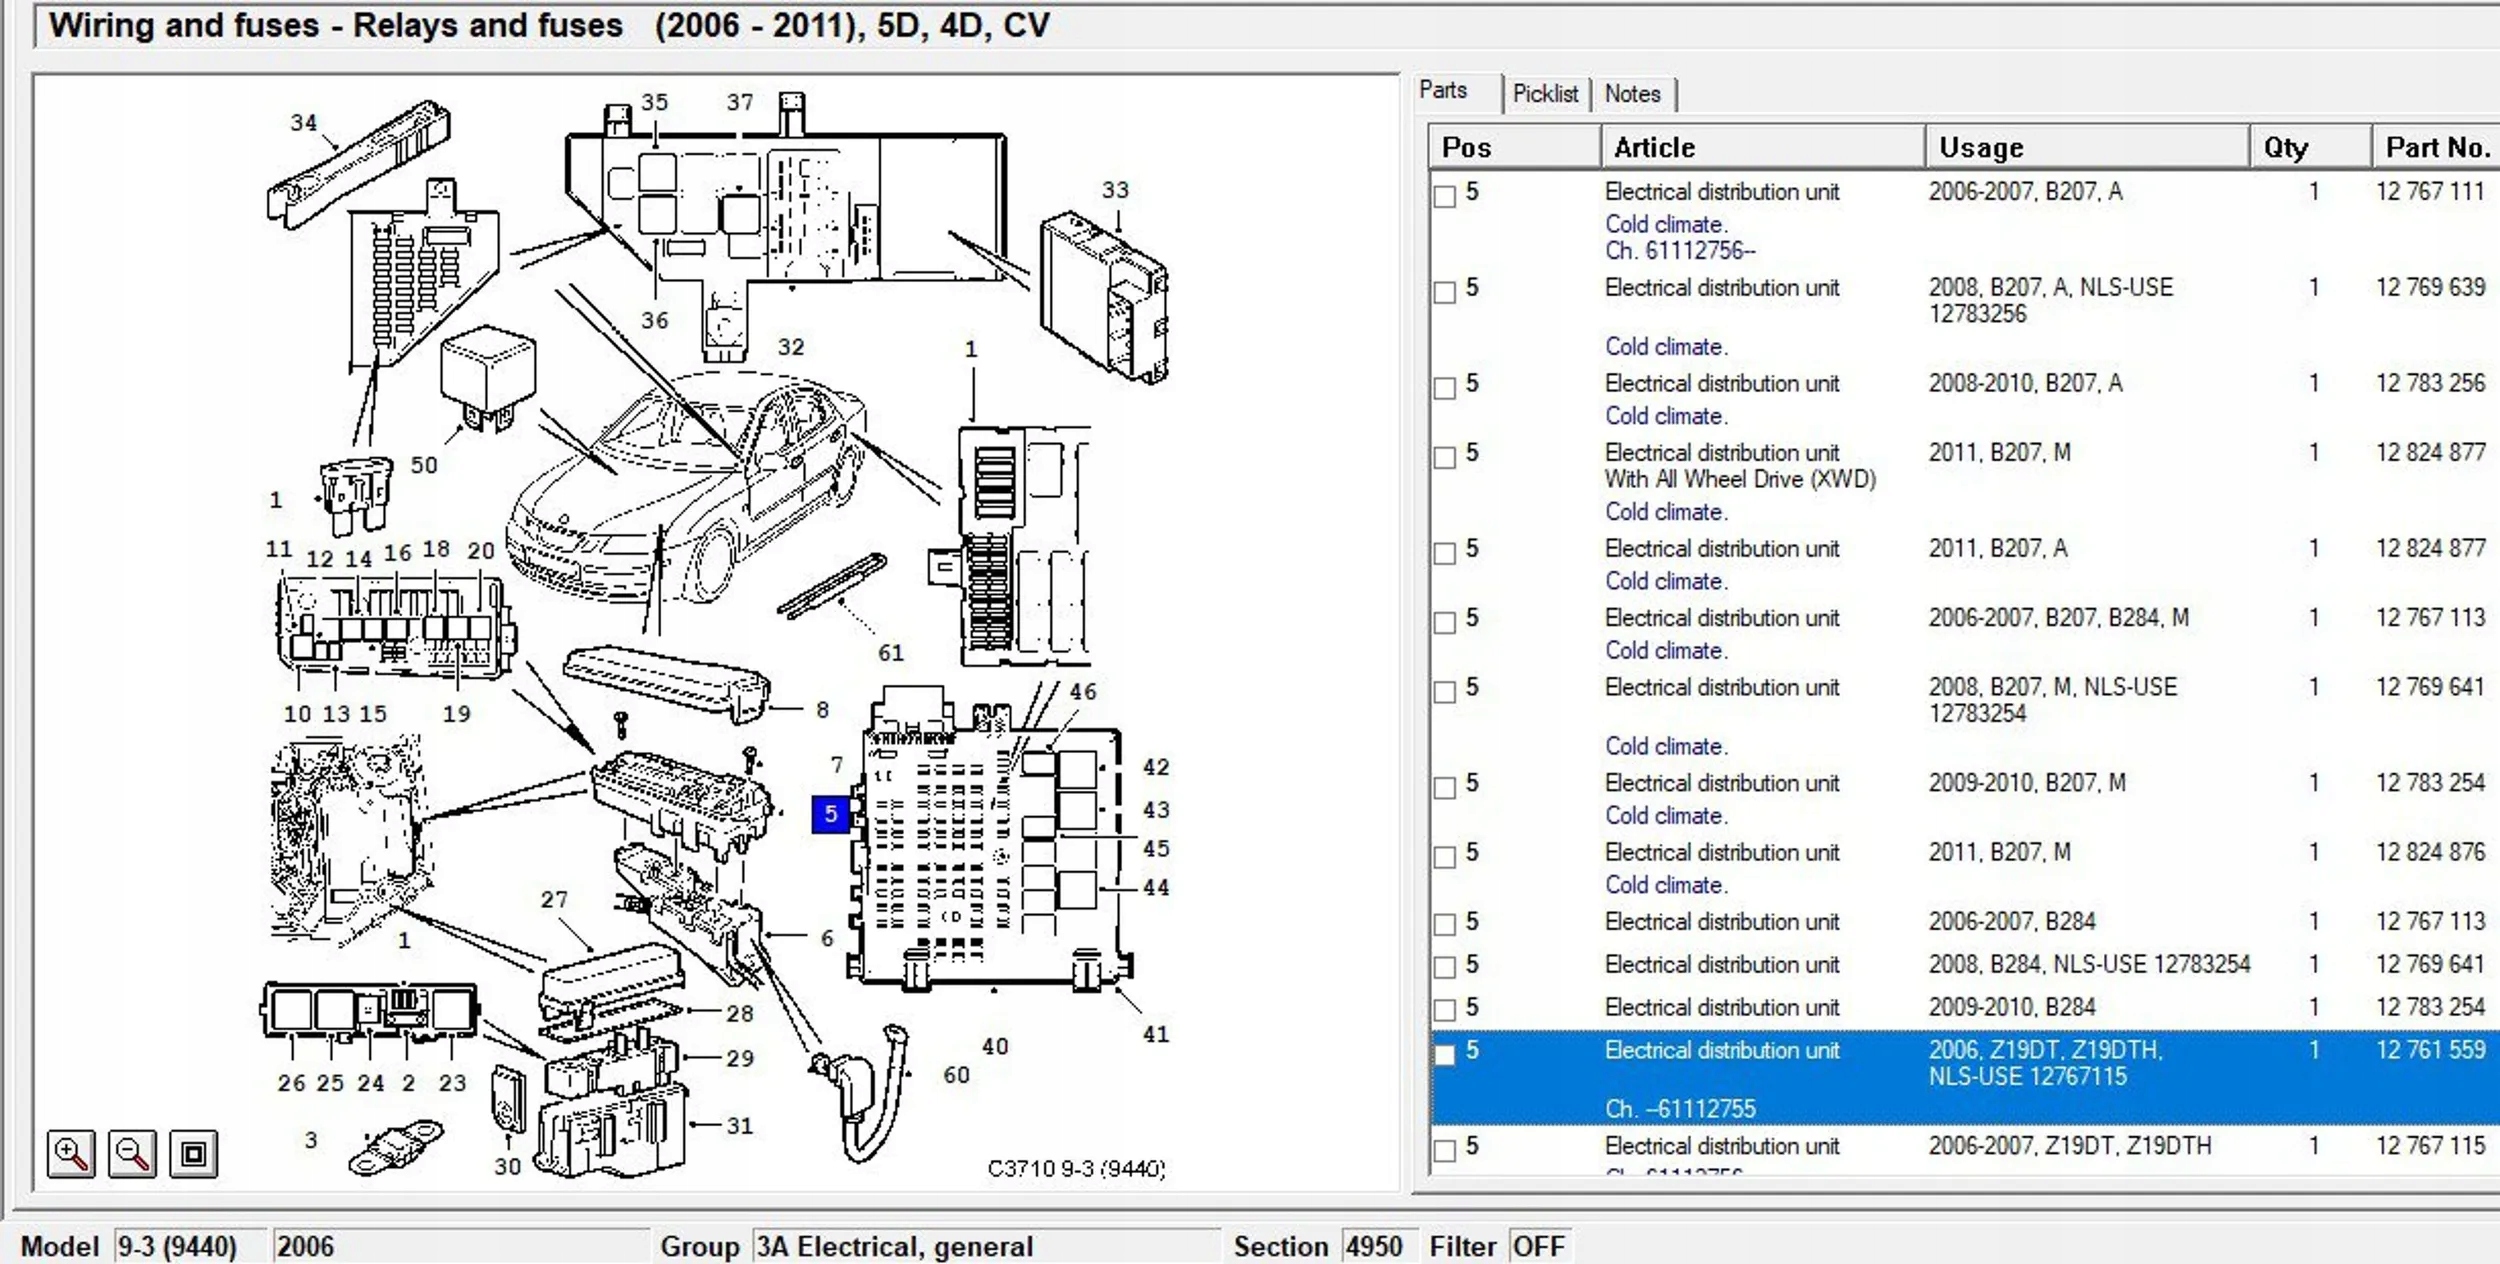Check the box for part 12 767 115
2500x1264 pixels.
tap(1444, 1150)
